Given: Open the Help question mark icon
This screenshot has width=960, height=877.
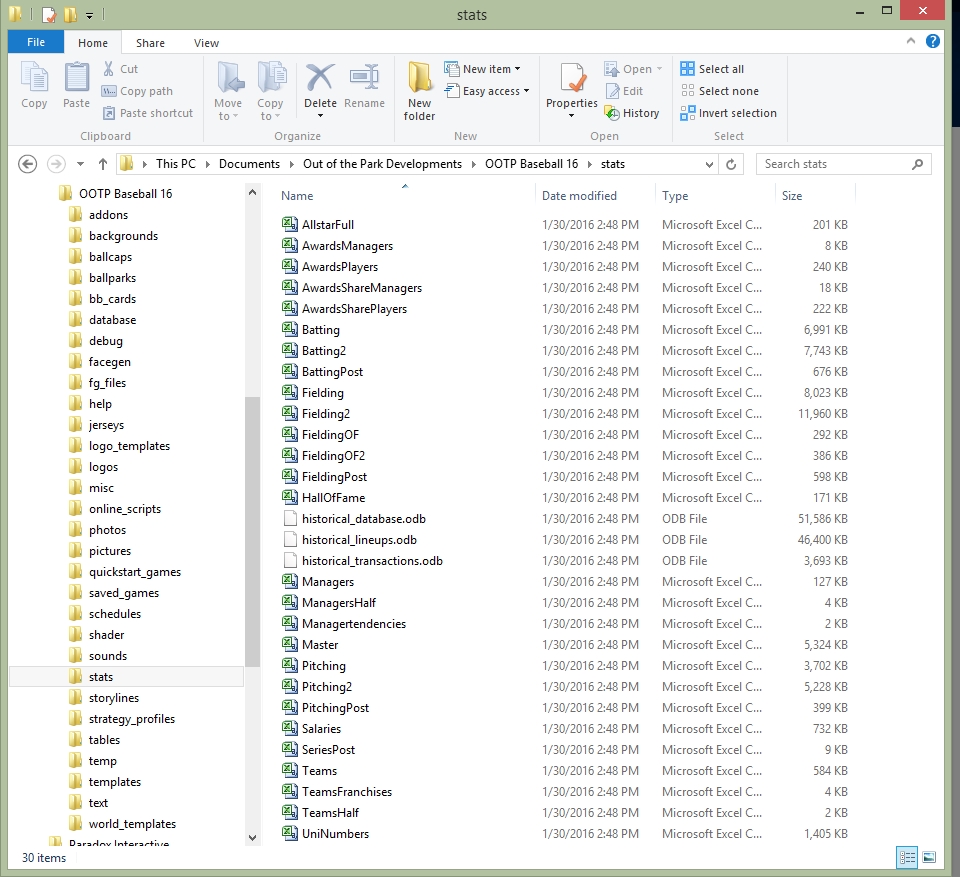Looking at the screenshot, I should coord(933,42).
